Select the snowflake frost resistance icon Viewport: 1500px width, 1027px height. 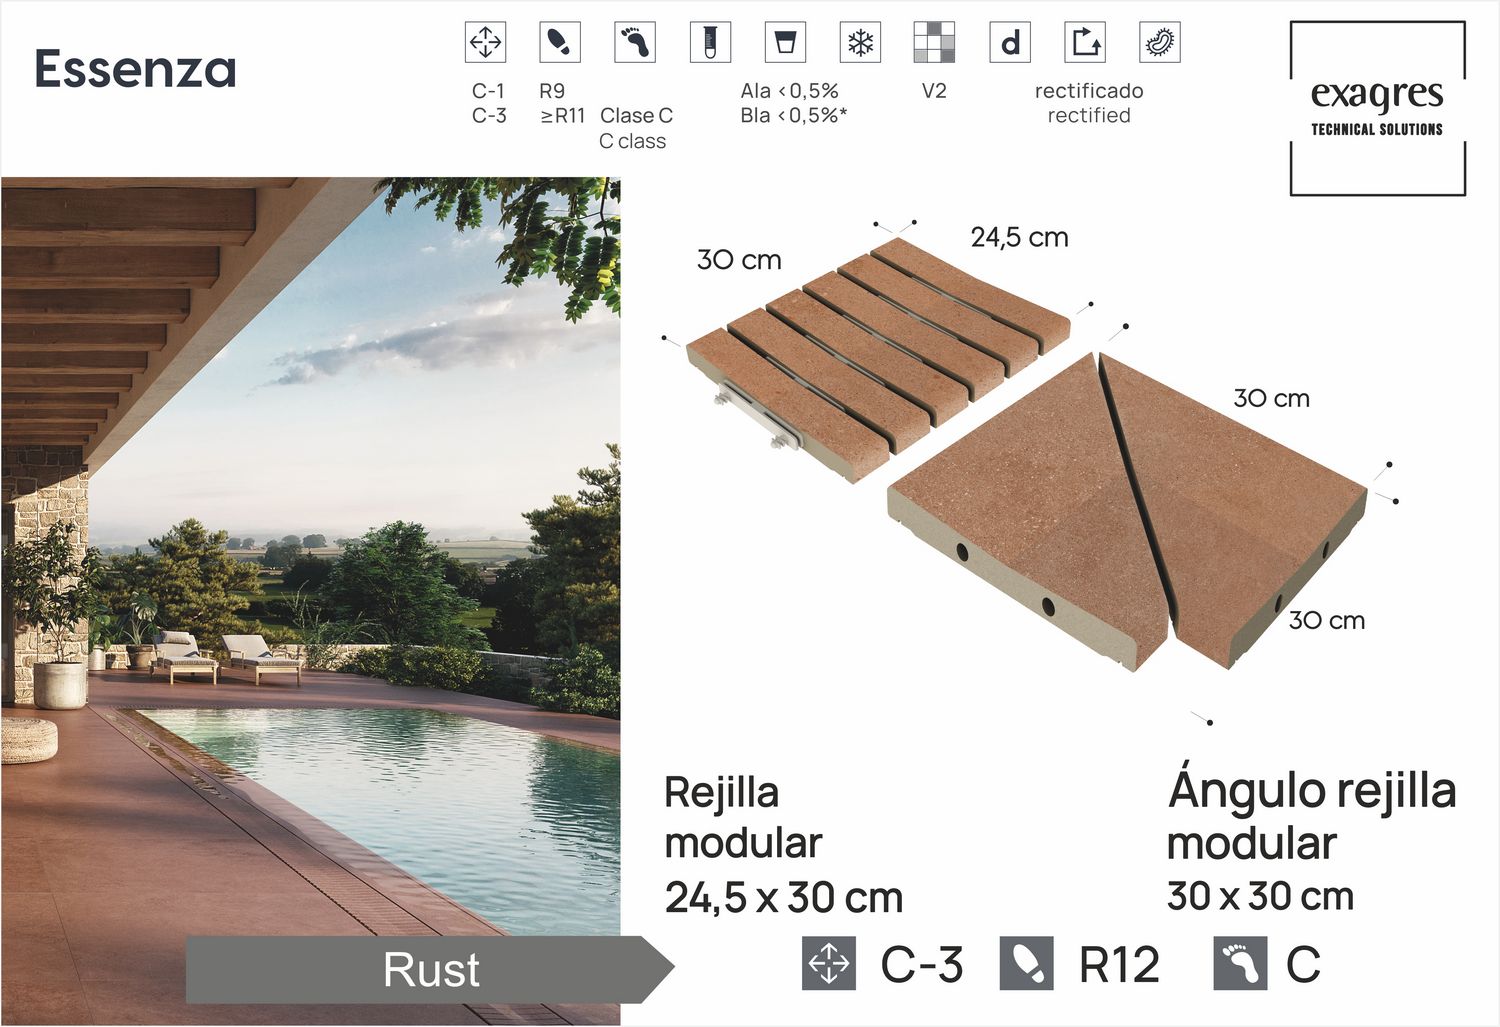point(860,42)
